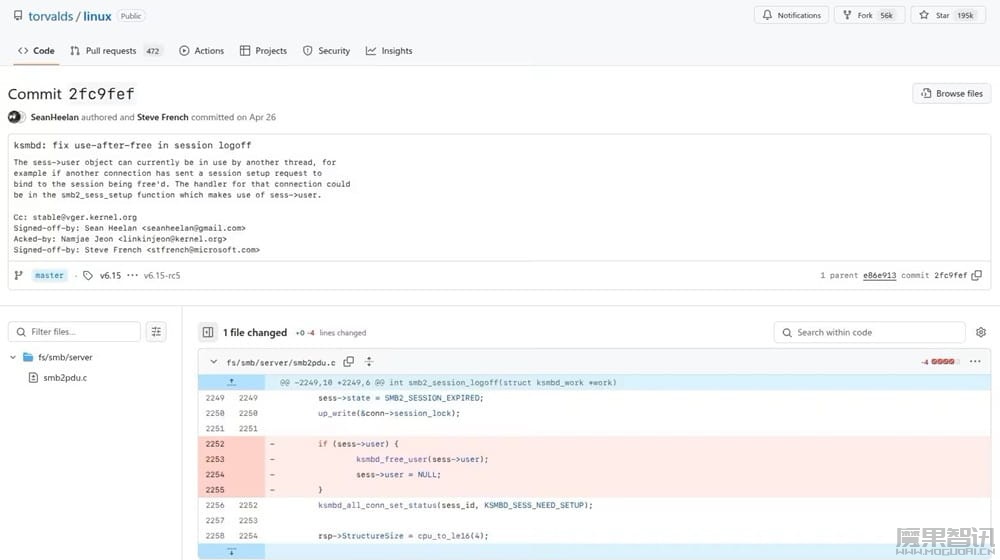Open the Actions tab

pos(202,50)
